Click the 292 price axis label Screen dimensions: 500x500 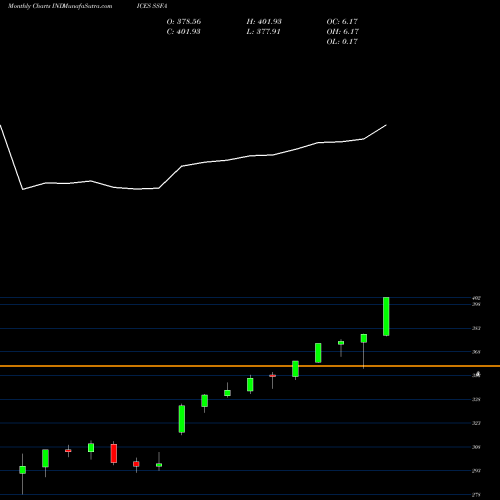click(x=476, y=471)
